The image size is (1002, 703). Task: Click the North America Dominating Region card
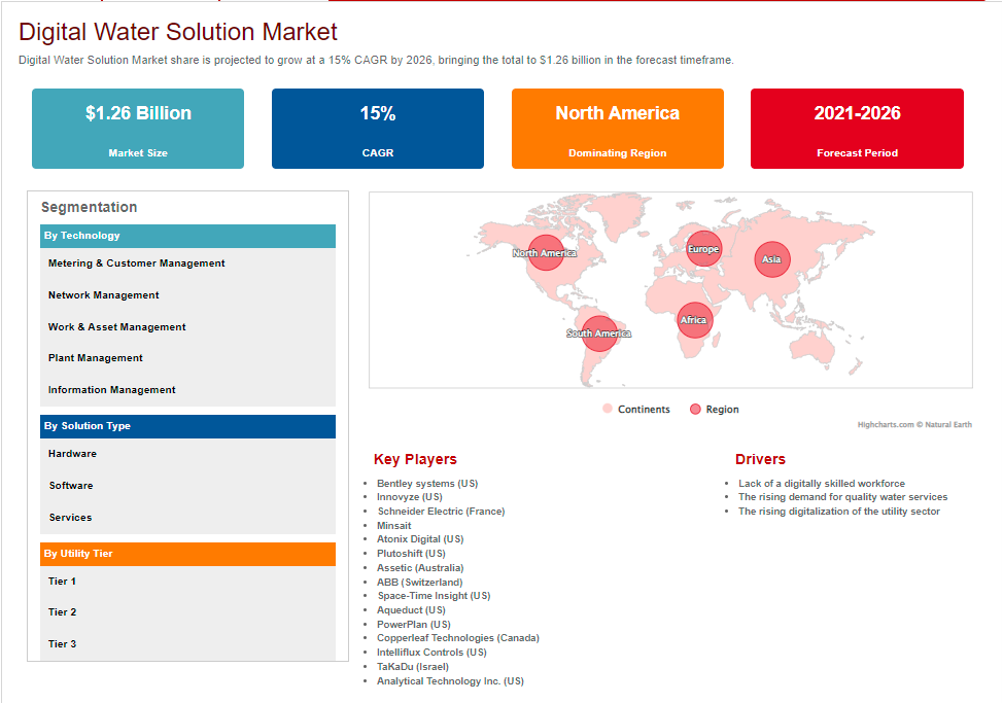(x=617, y=128)
